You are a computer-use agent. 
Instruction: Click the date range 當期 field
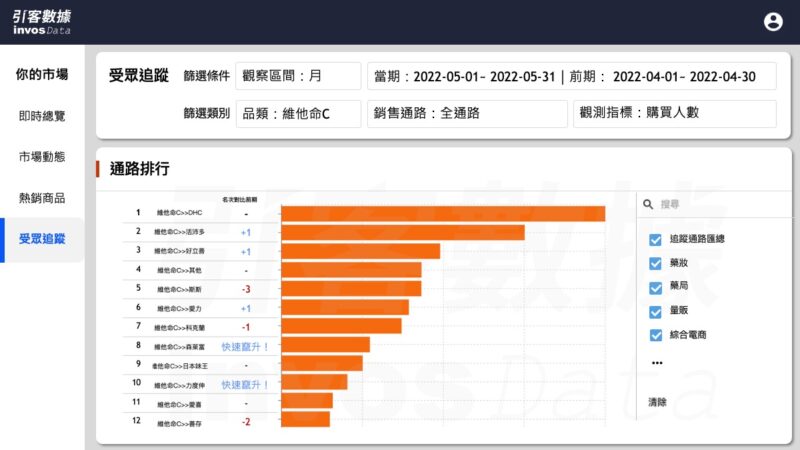click(571, 76)
